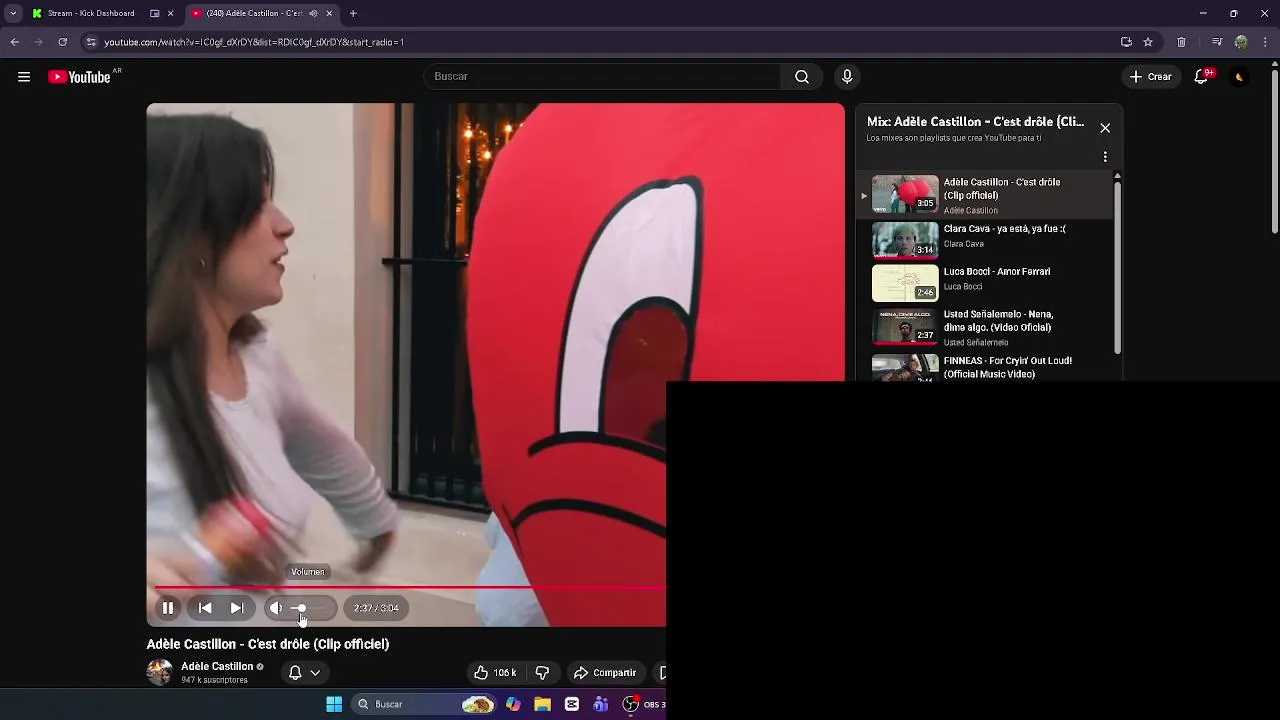Expand the subscription notification bell dropdown
This screenshot has height=720, width=1280.
304,673
